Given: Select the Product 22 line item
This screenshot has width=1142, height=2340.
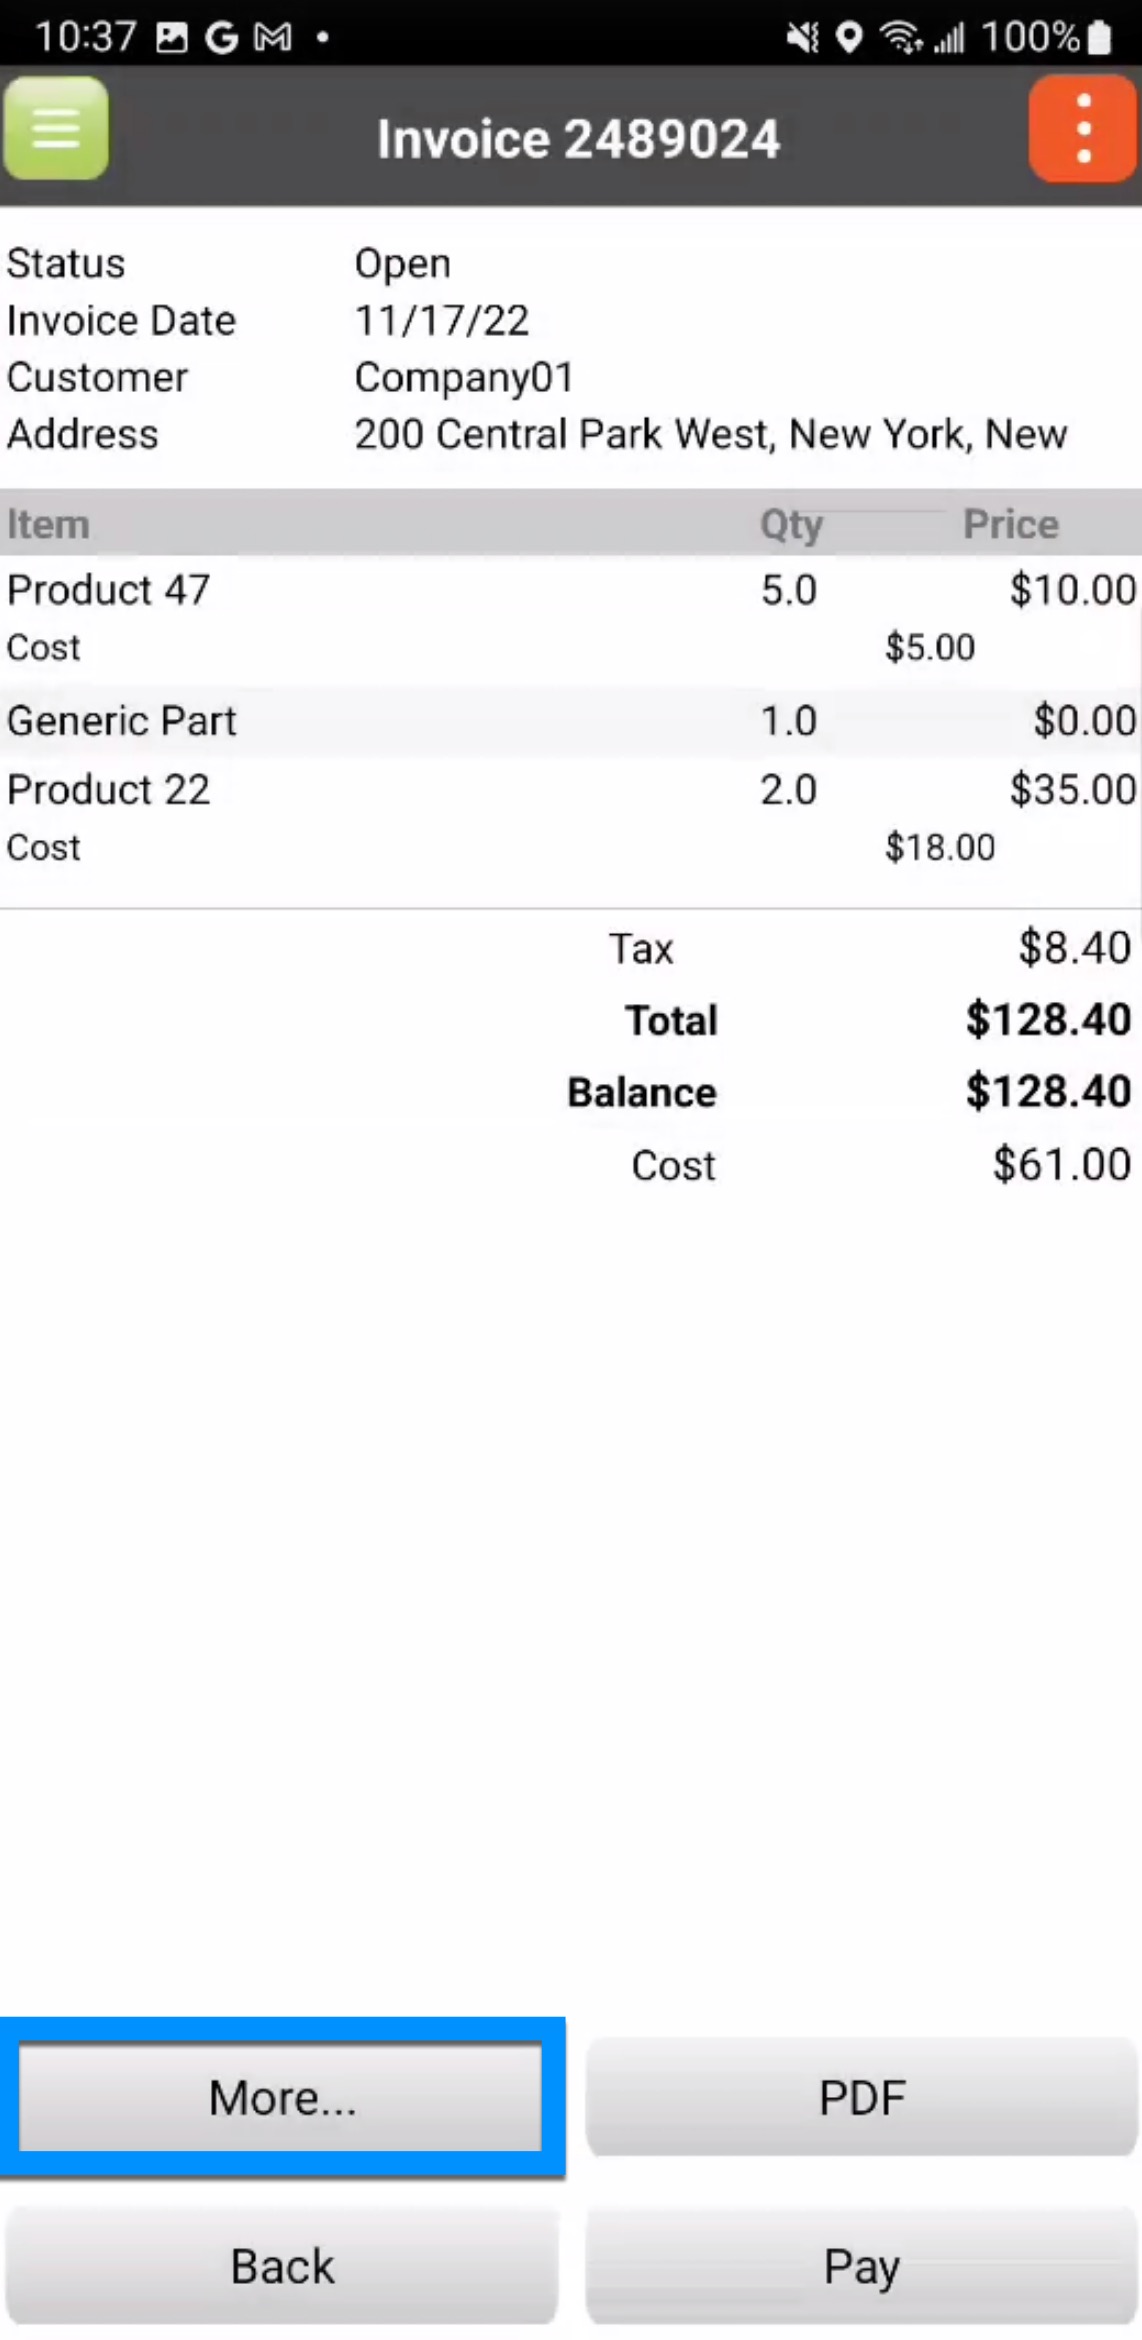Looking at the screenshot, I should (x=108, y=790).
